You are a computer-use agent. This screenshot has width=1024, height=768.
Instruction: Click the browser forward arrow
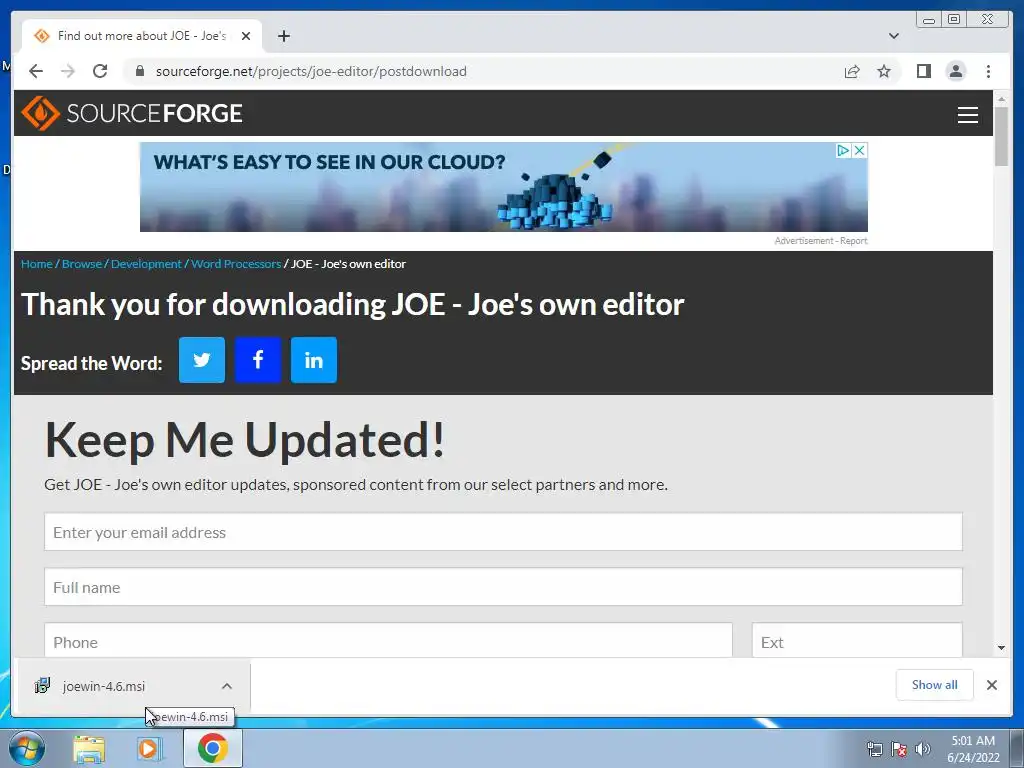(68, 71)
